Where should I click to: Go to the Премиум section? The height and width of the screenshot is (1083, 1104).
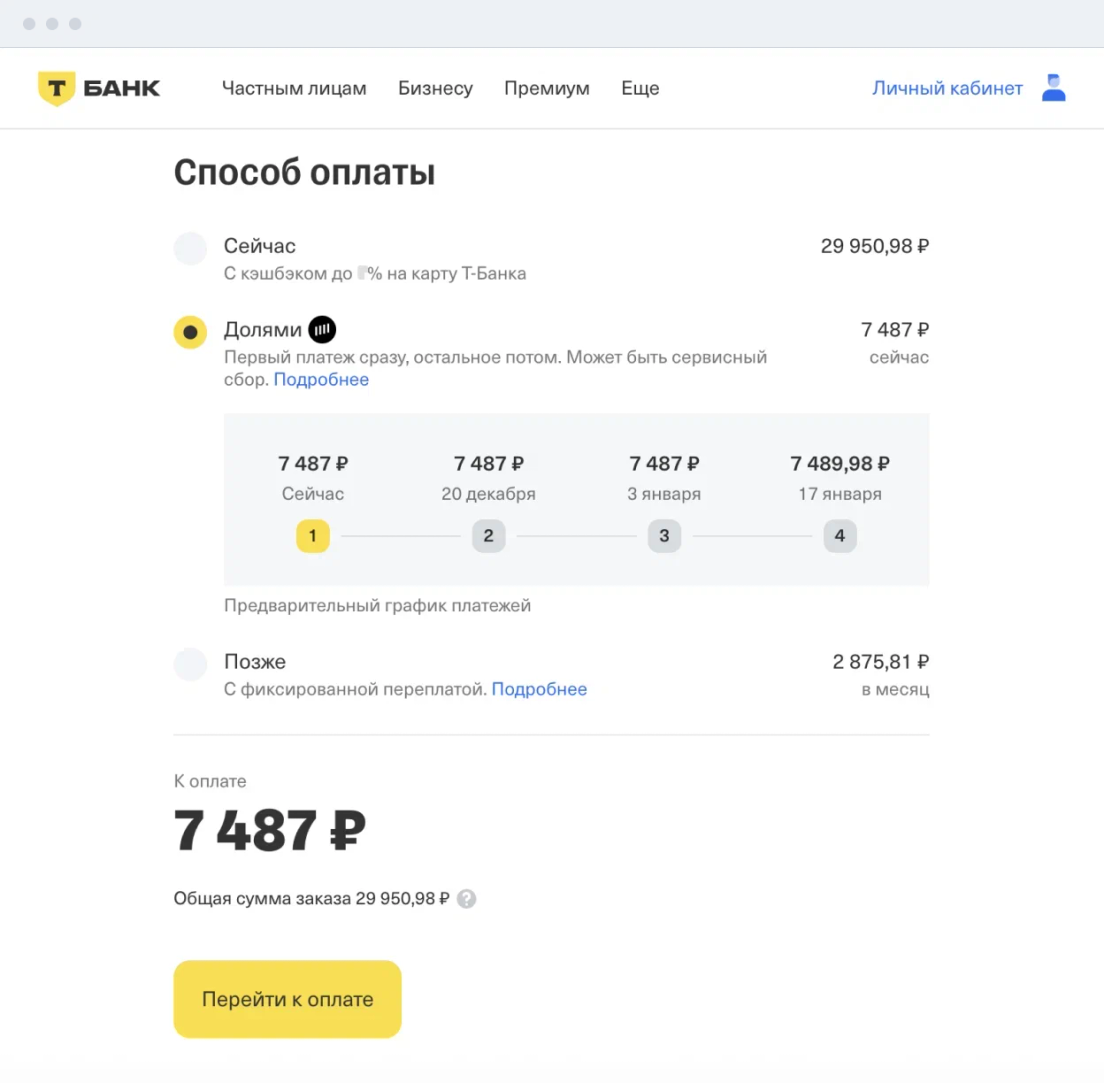click(547, 88)
